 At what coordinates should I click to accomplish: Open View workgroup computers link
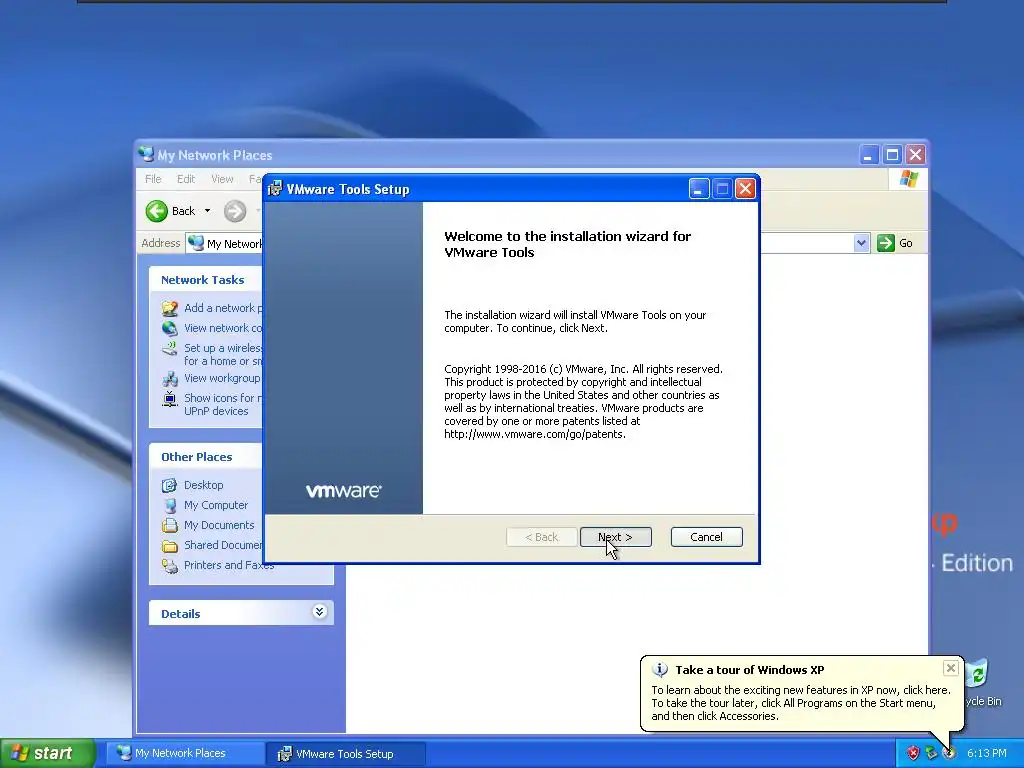coord(222,378)
